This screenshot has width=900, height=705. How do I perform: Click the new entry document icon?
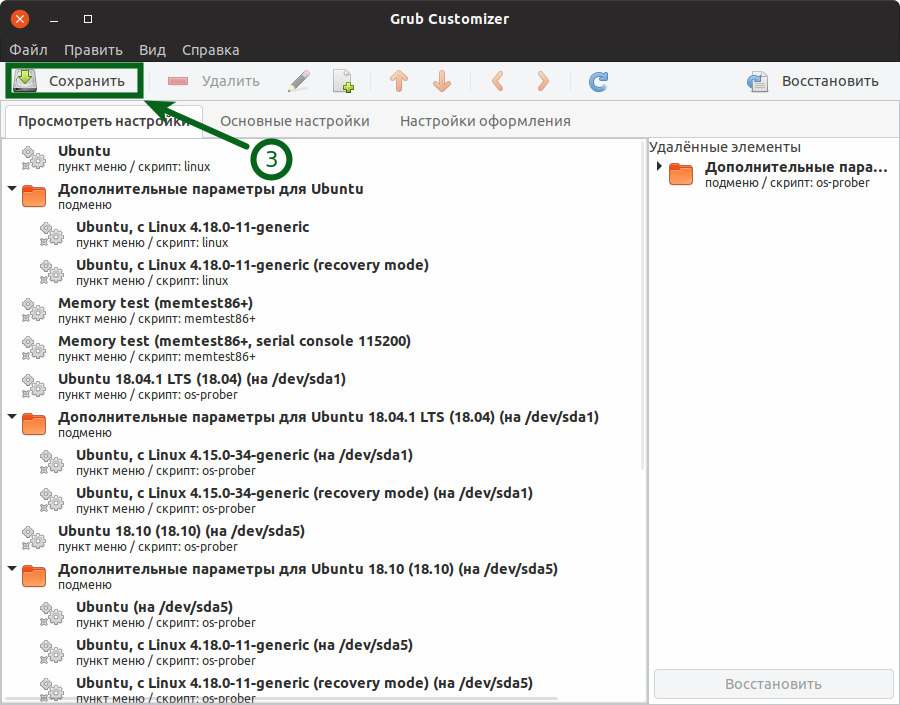[x=343, y=81]
